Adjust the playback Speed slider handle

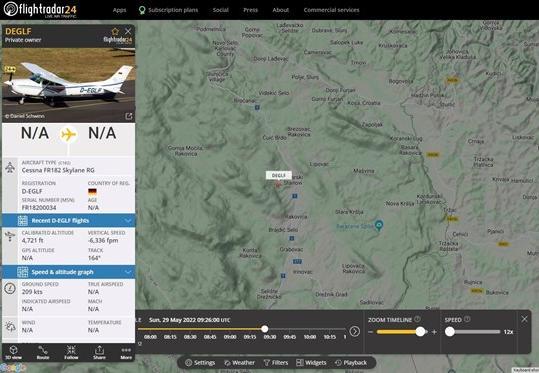pyautogui.click(x=450, y=332)
